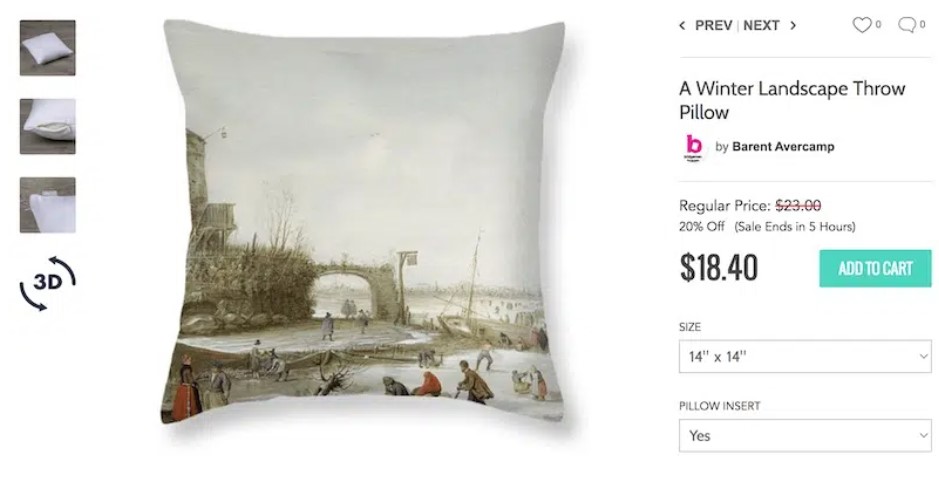Go to PREV product

(713, 25)
